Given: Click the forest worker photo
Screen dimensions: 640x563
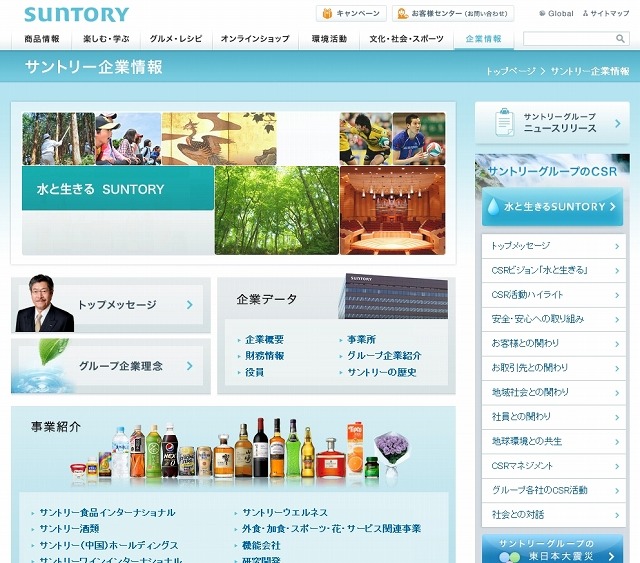Looking at the screenshot, I should tap(58, 139).
